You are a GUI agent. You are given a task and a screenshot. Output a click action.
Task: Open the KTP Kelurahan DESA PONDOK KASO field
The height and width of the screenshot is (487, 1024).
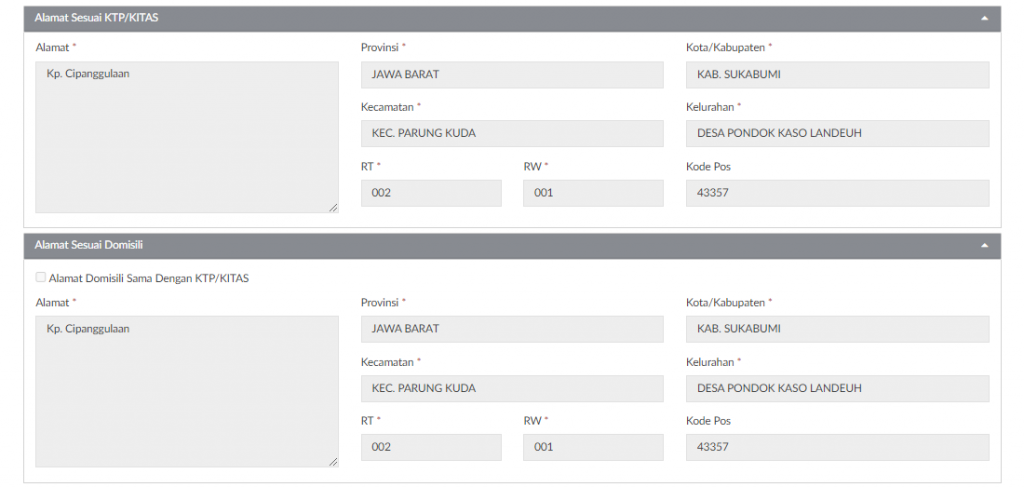click(x=837, y=134)
